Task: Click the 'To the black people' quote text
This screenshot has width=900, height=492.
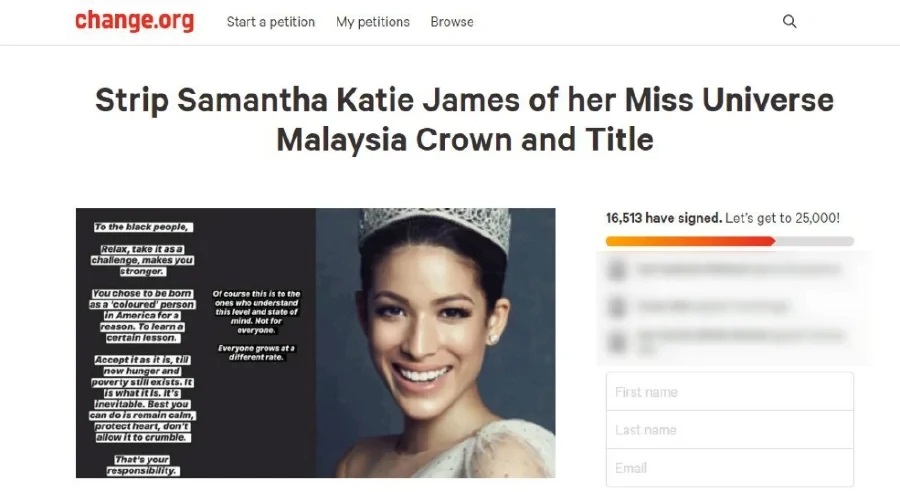Action: click(142, 227)
